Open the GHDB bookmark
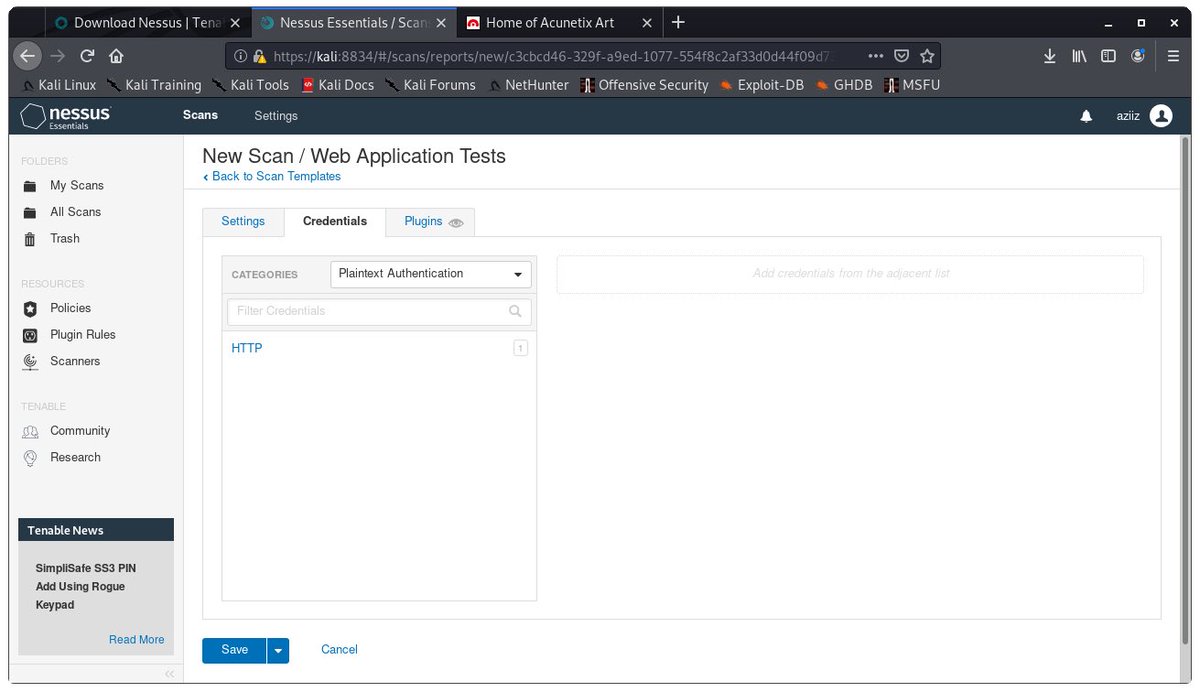The width and height of the screenshot is (1200, 692). tap(844, 85)
